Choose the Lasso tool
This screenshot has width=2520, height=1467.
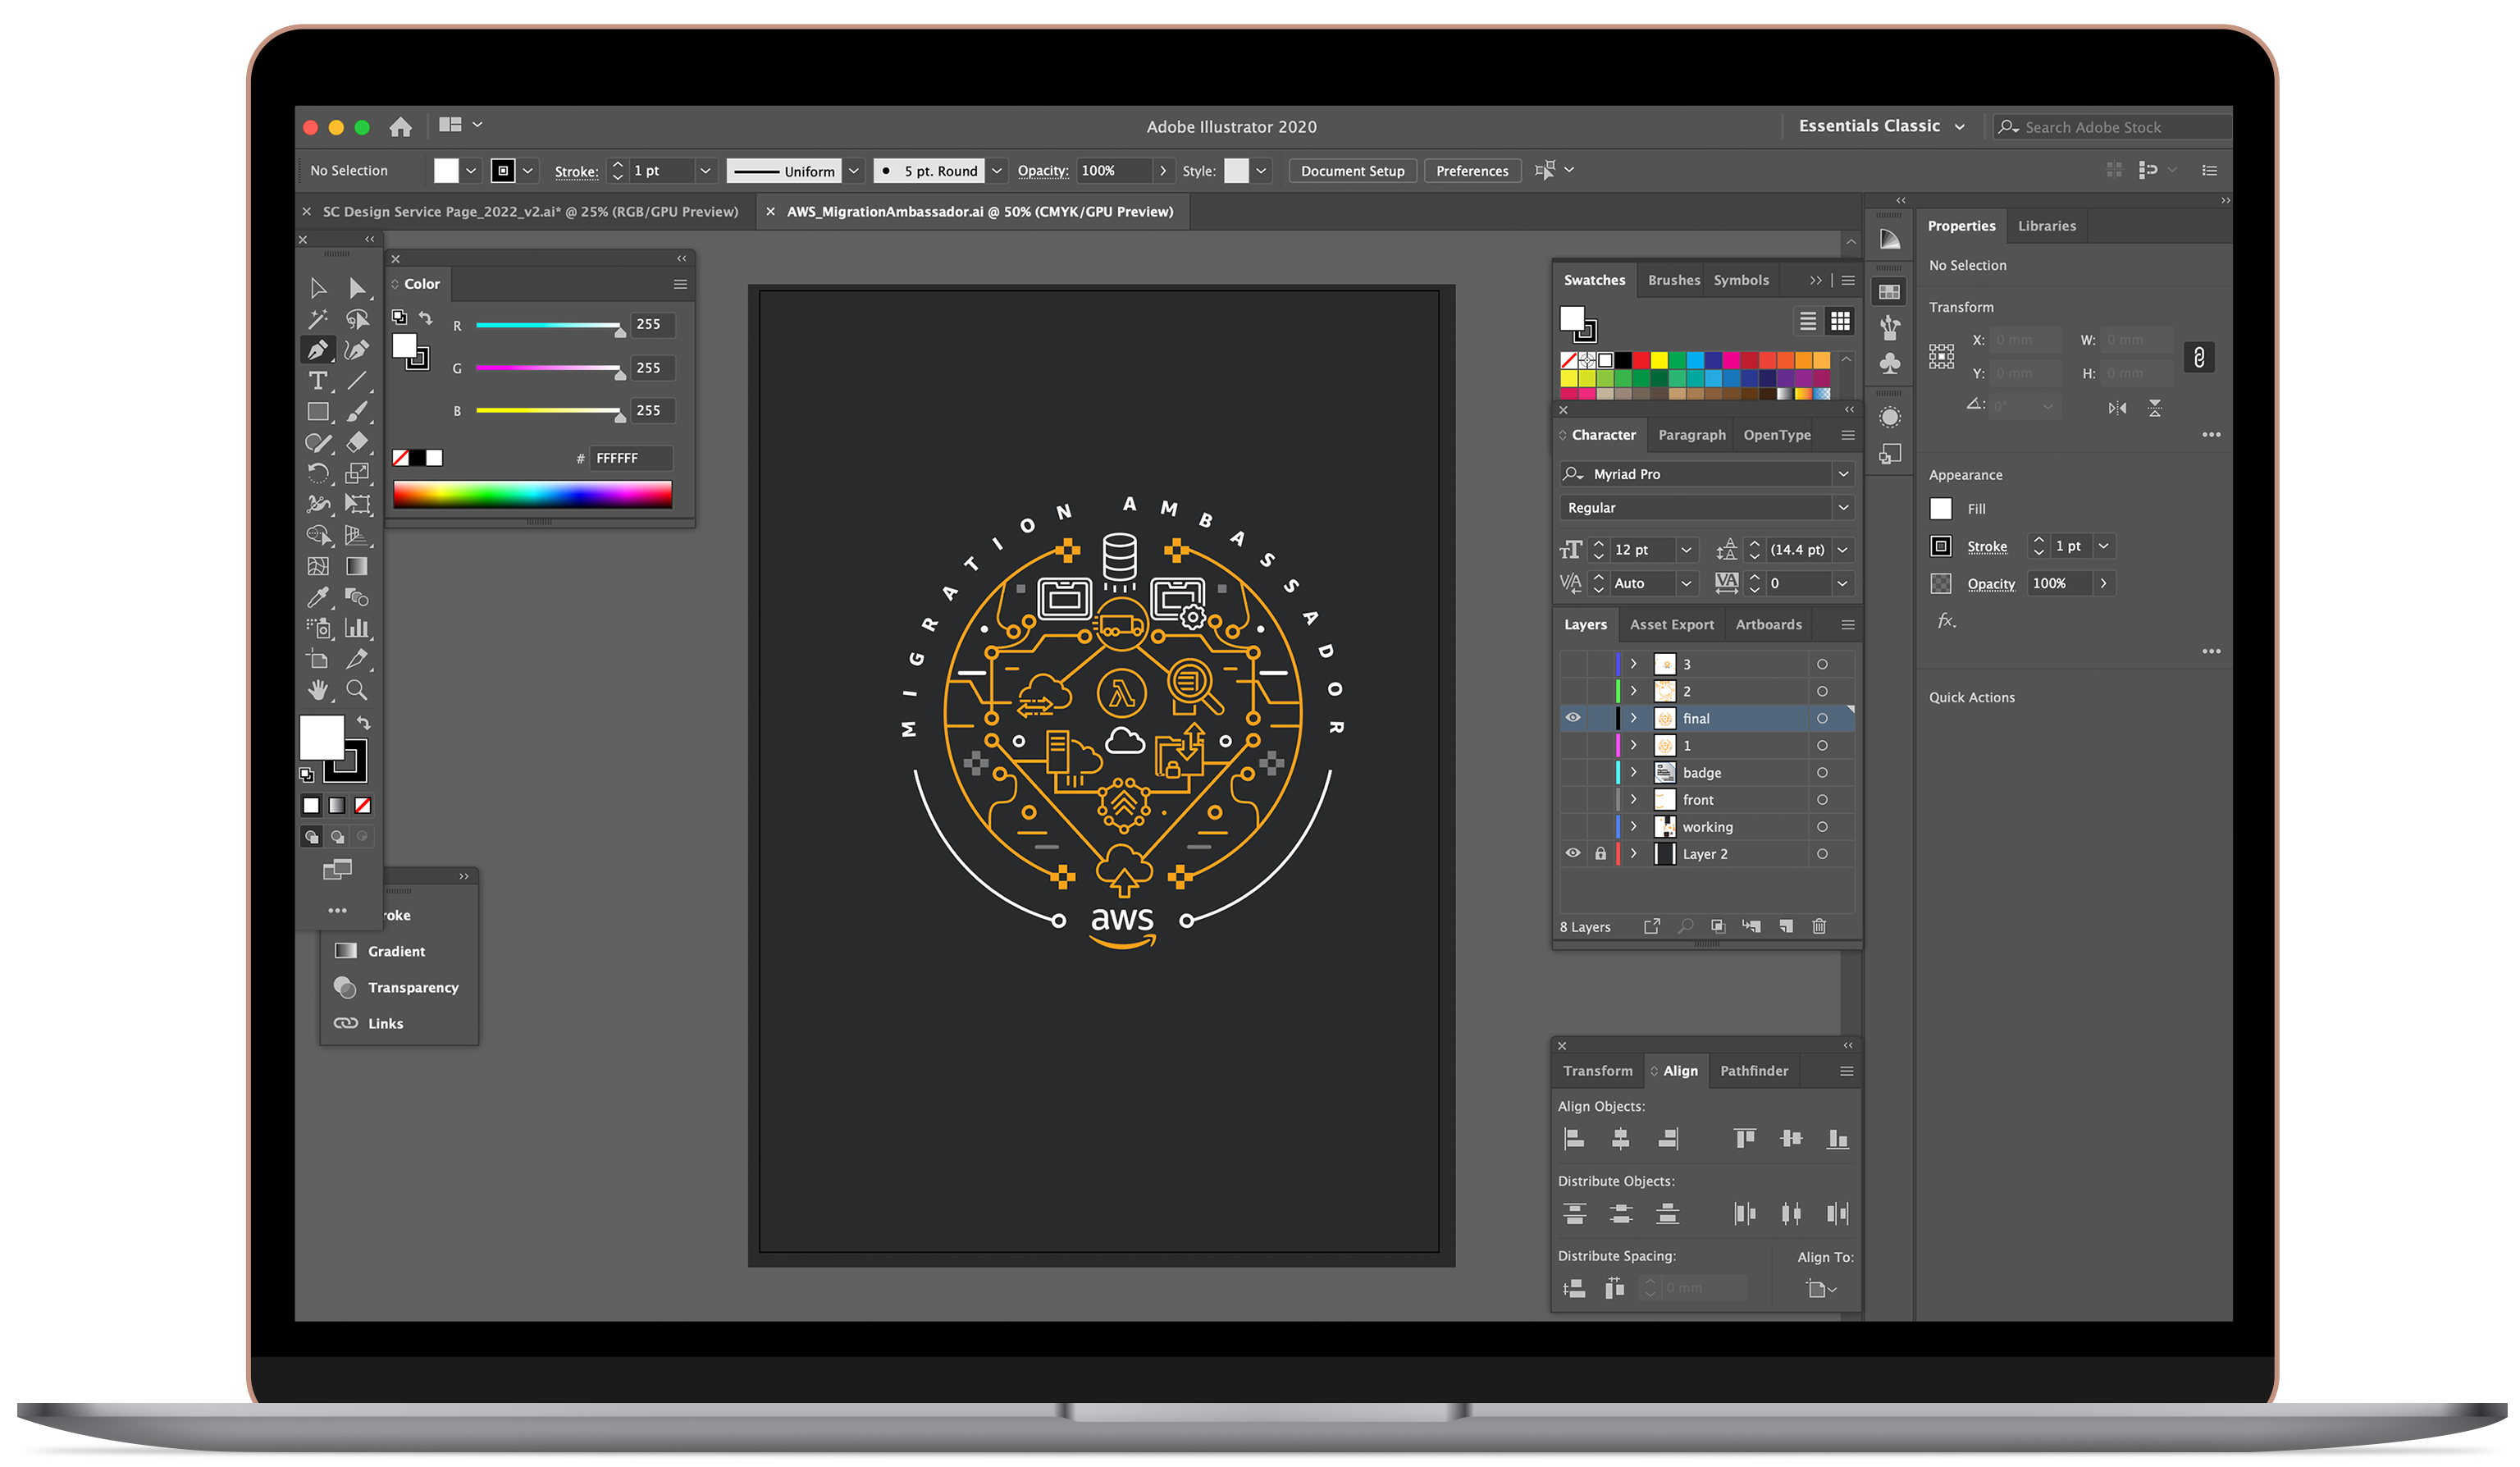pos(357,320)
